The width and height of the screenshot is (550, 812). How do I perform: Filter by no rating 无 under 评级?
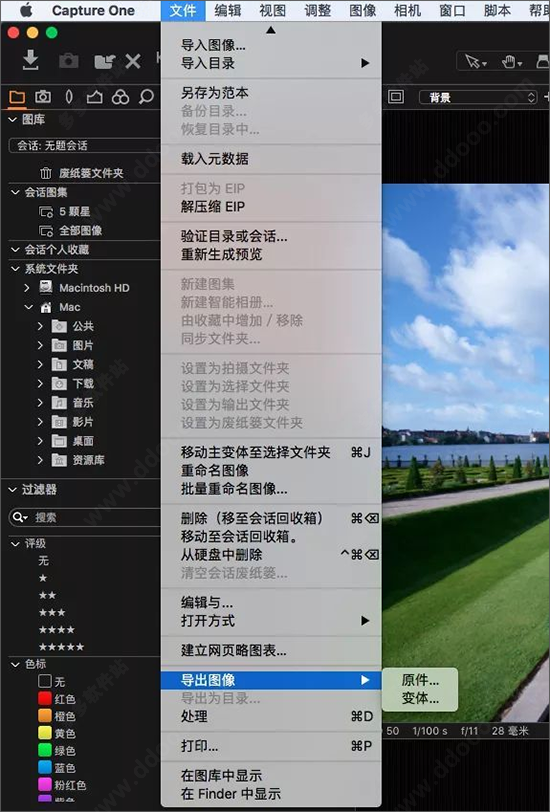(44, 560)
